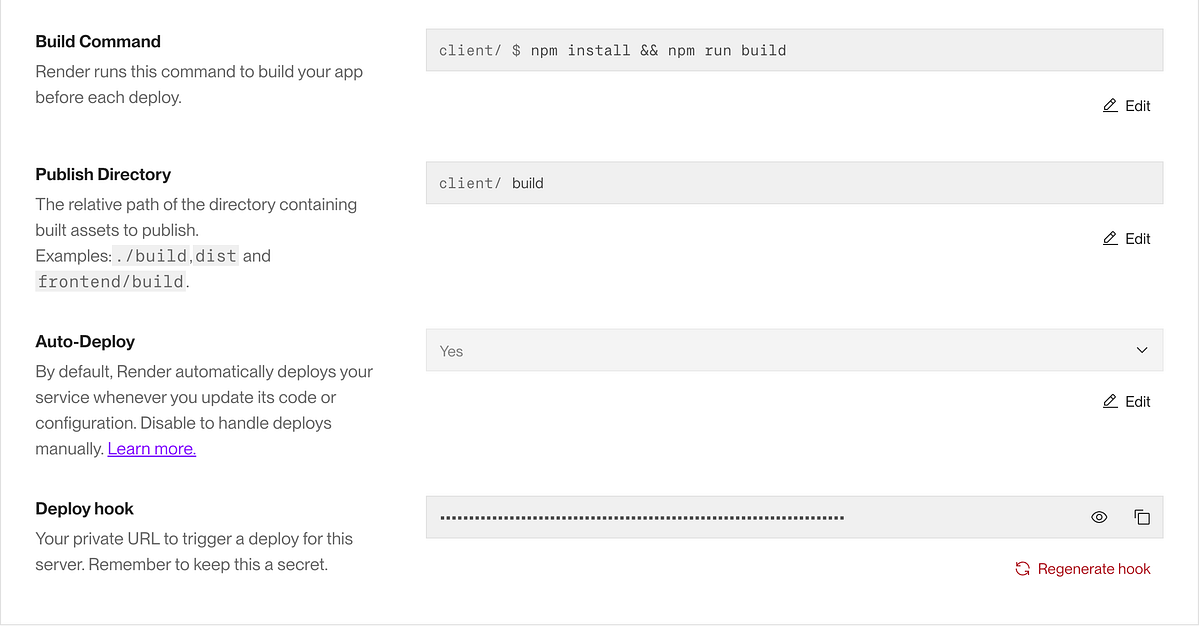Click the chevron on the Auto-Deploy selector
Viewport: 1200px width, 626px height.
(1142, 350)
